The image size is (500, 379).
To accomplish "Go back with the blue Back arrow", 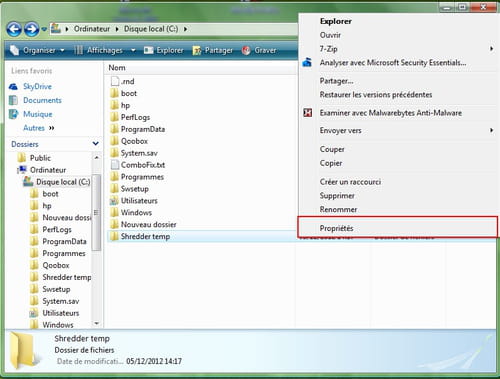I will tap(14, 29).
